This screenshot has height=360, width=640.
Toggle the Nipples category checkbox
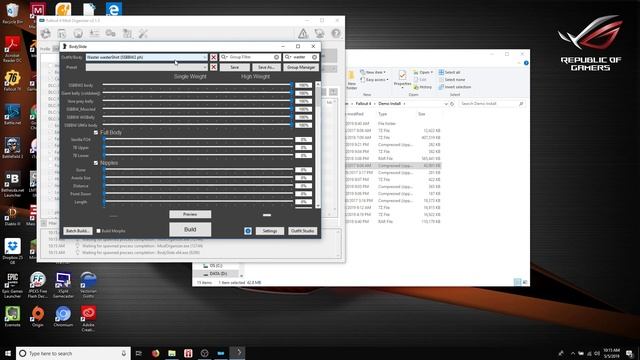pyautogui.click(x=96, y=163)
